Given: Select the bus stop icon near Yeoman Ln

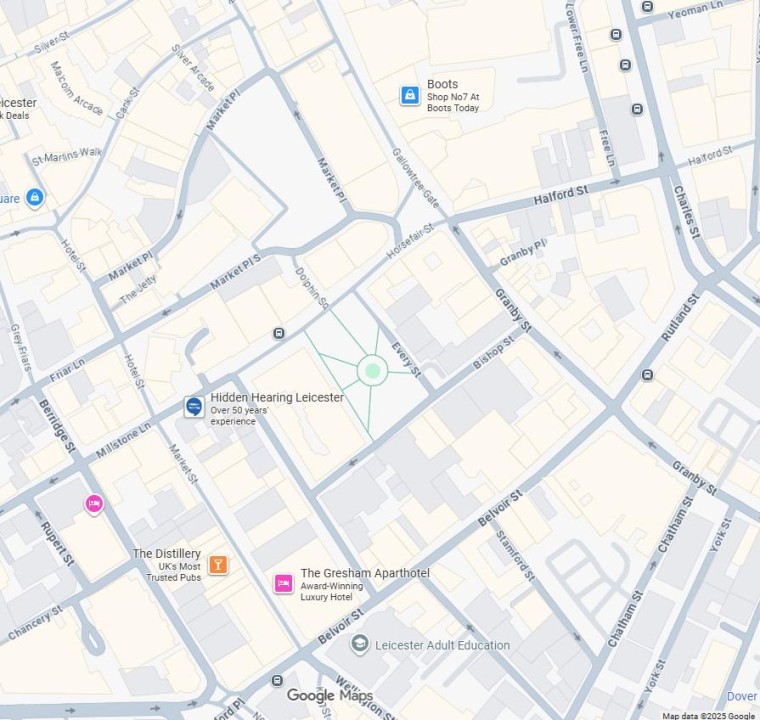Looking at the screenshot, I should coord(647,6).
